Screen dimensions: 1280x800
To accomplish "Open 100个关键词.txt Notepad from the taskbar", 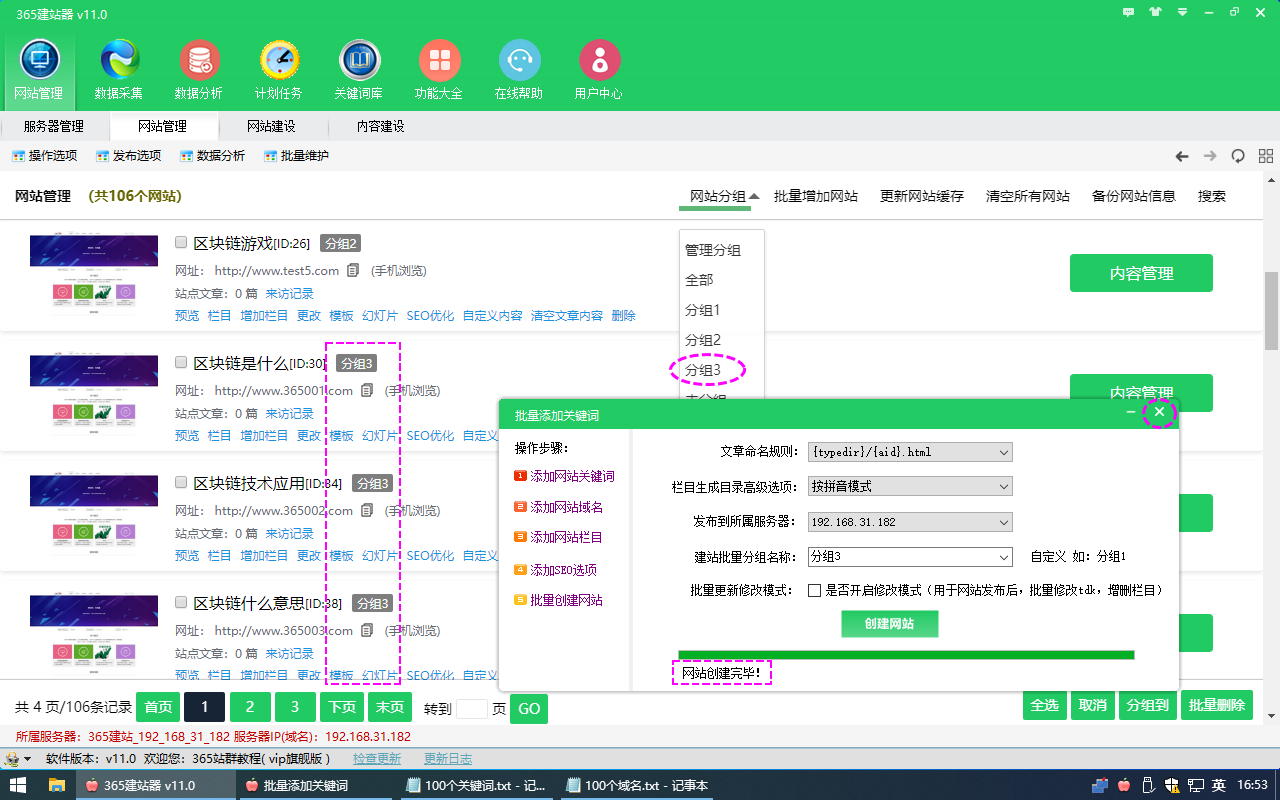I will tap(476, 785).
